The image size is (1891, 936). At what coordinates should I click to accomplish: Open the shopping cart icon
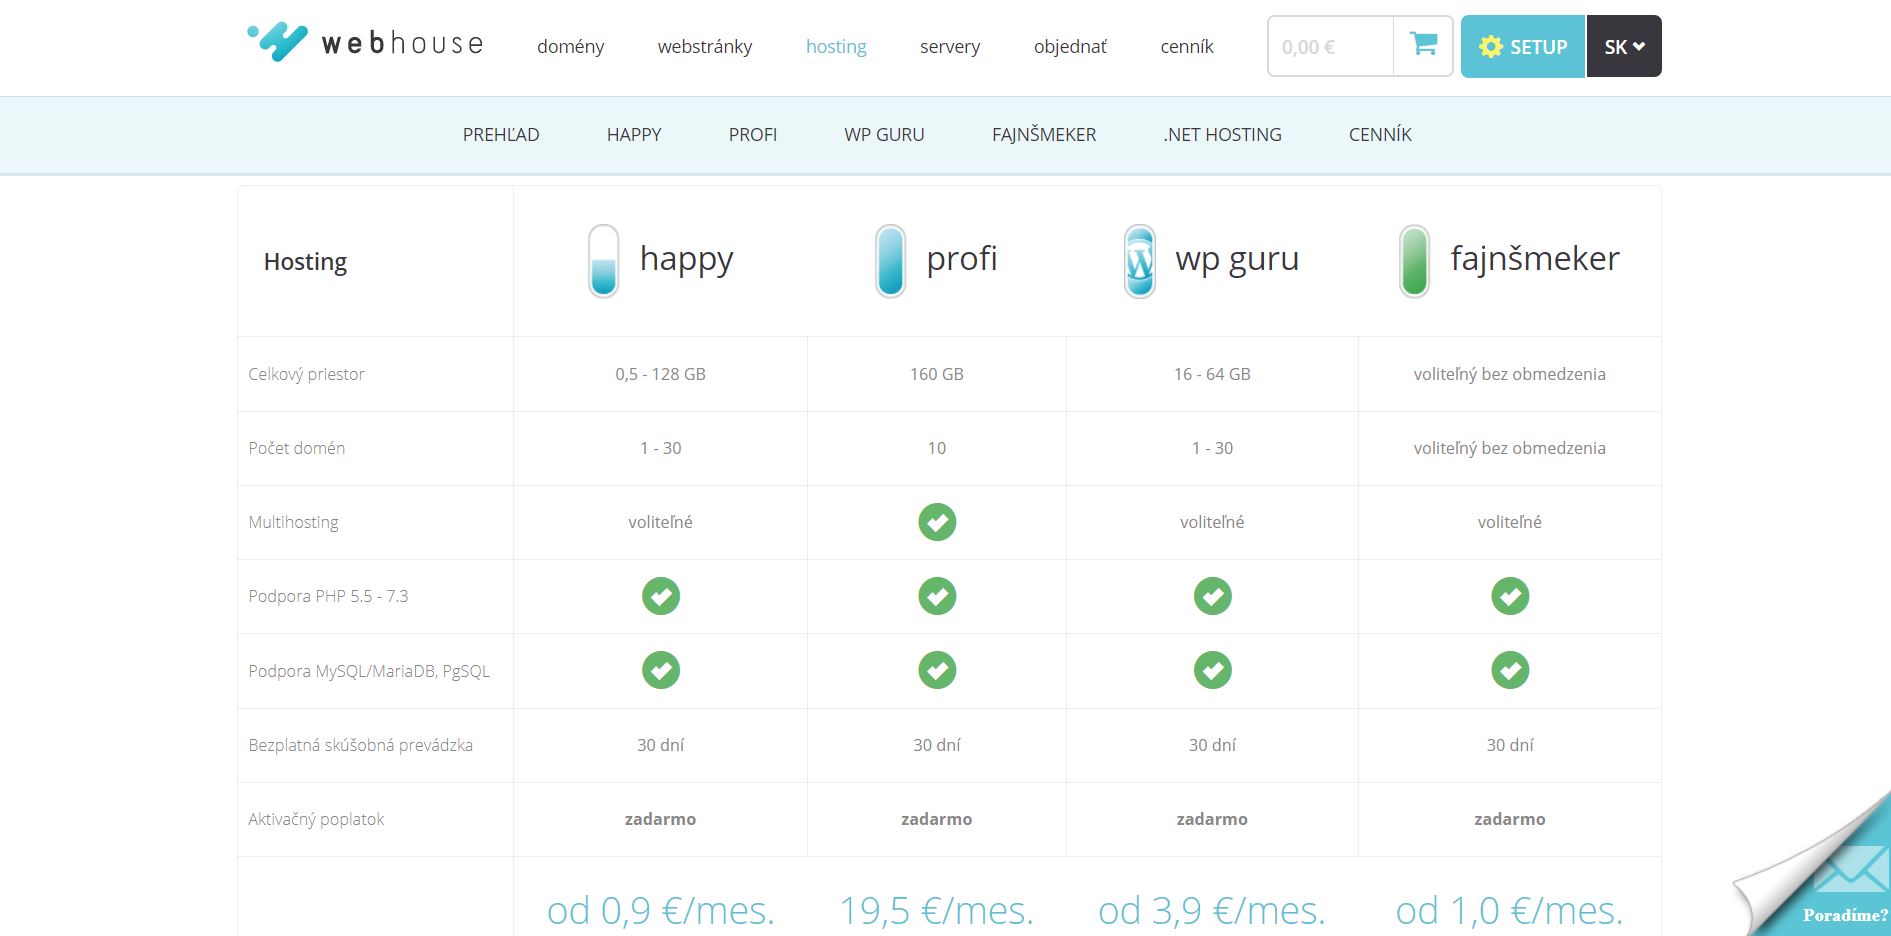pyautogui.click(x=1423, y=45)
